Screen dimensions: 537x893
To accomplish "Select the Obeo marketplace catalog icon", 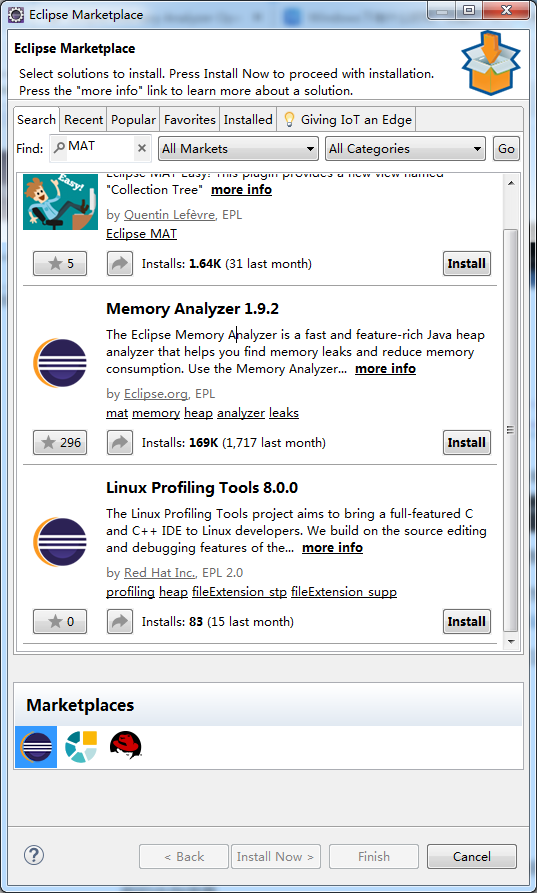I will coord(81,747).
